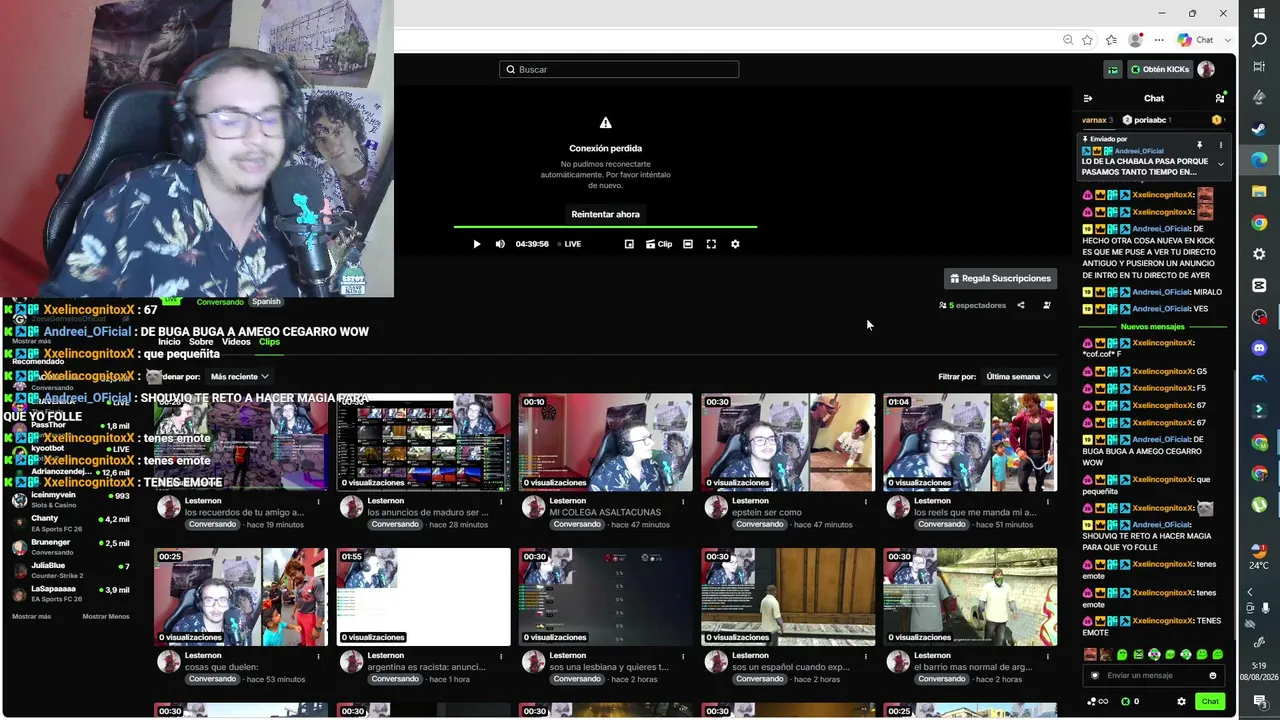
Task: Click Reintentar ahora to reconnect
Action: 605,214
